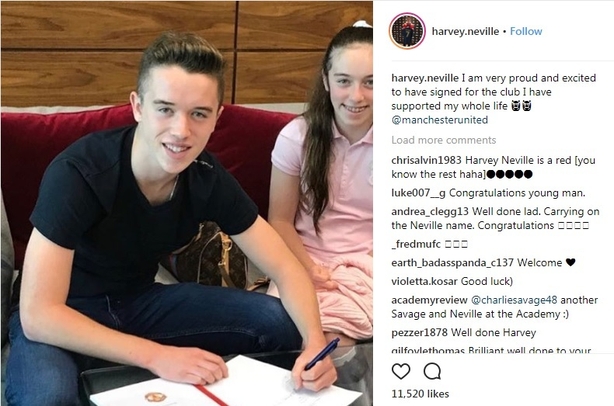This screenshot has height=406, width=614.
Task: Open harvey.neville username in header
Action: point(465,31)
